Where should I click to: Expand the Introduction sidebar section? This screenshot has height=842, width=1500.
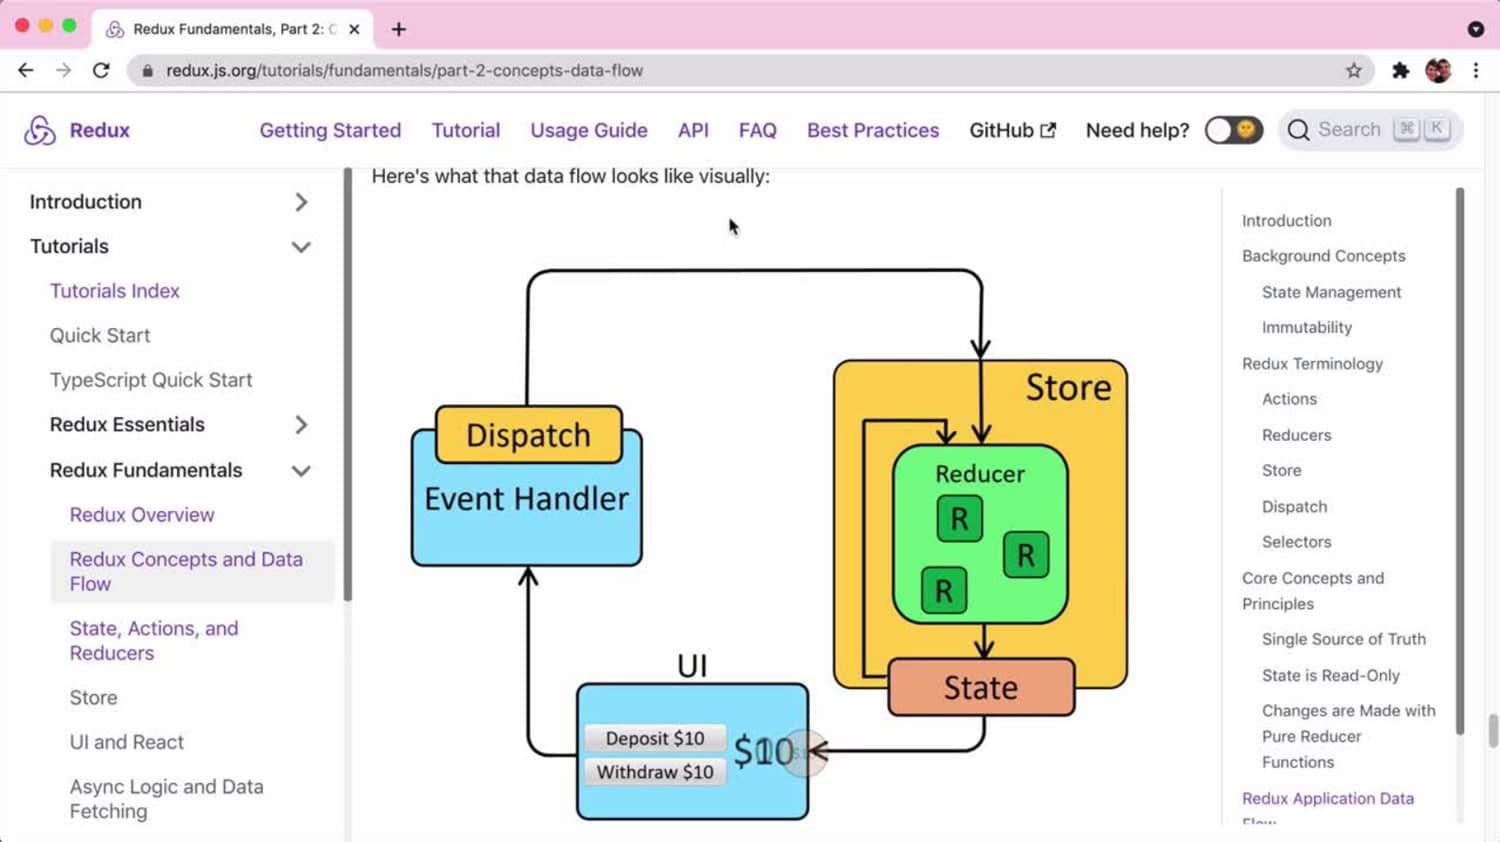point(301,202)
